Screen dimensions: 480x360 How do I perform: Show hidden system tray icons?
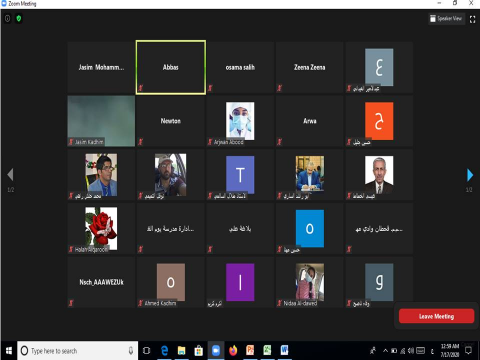tap(385, 351)
